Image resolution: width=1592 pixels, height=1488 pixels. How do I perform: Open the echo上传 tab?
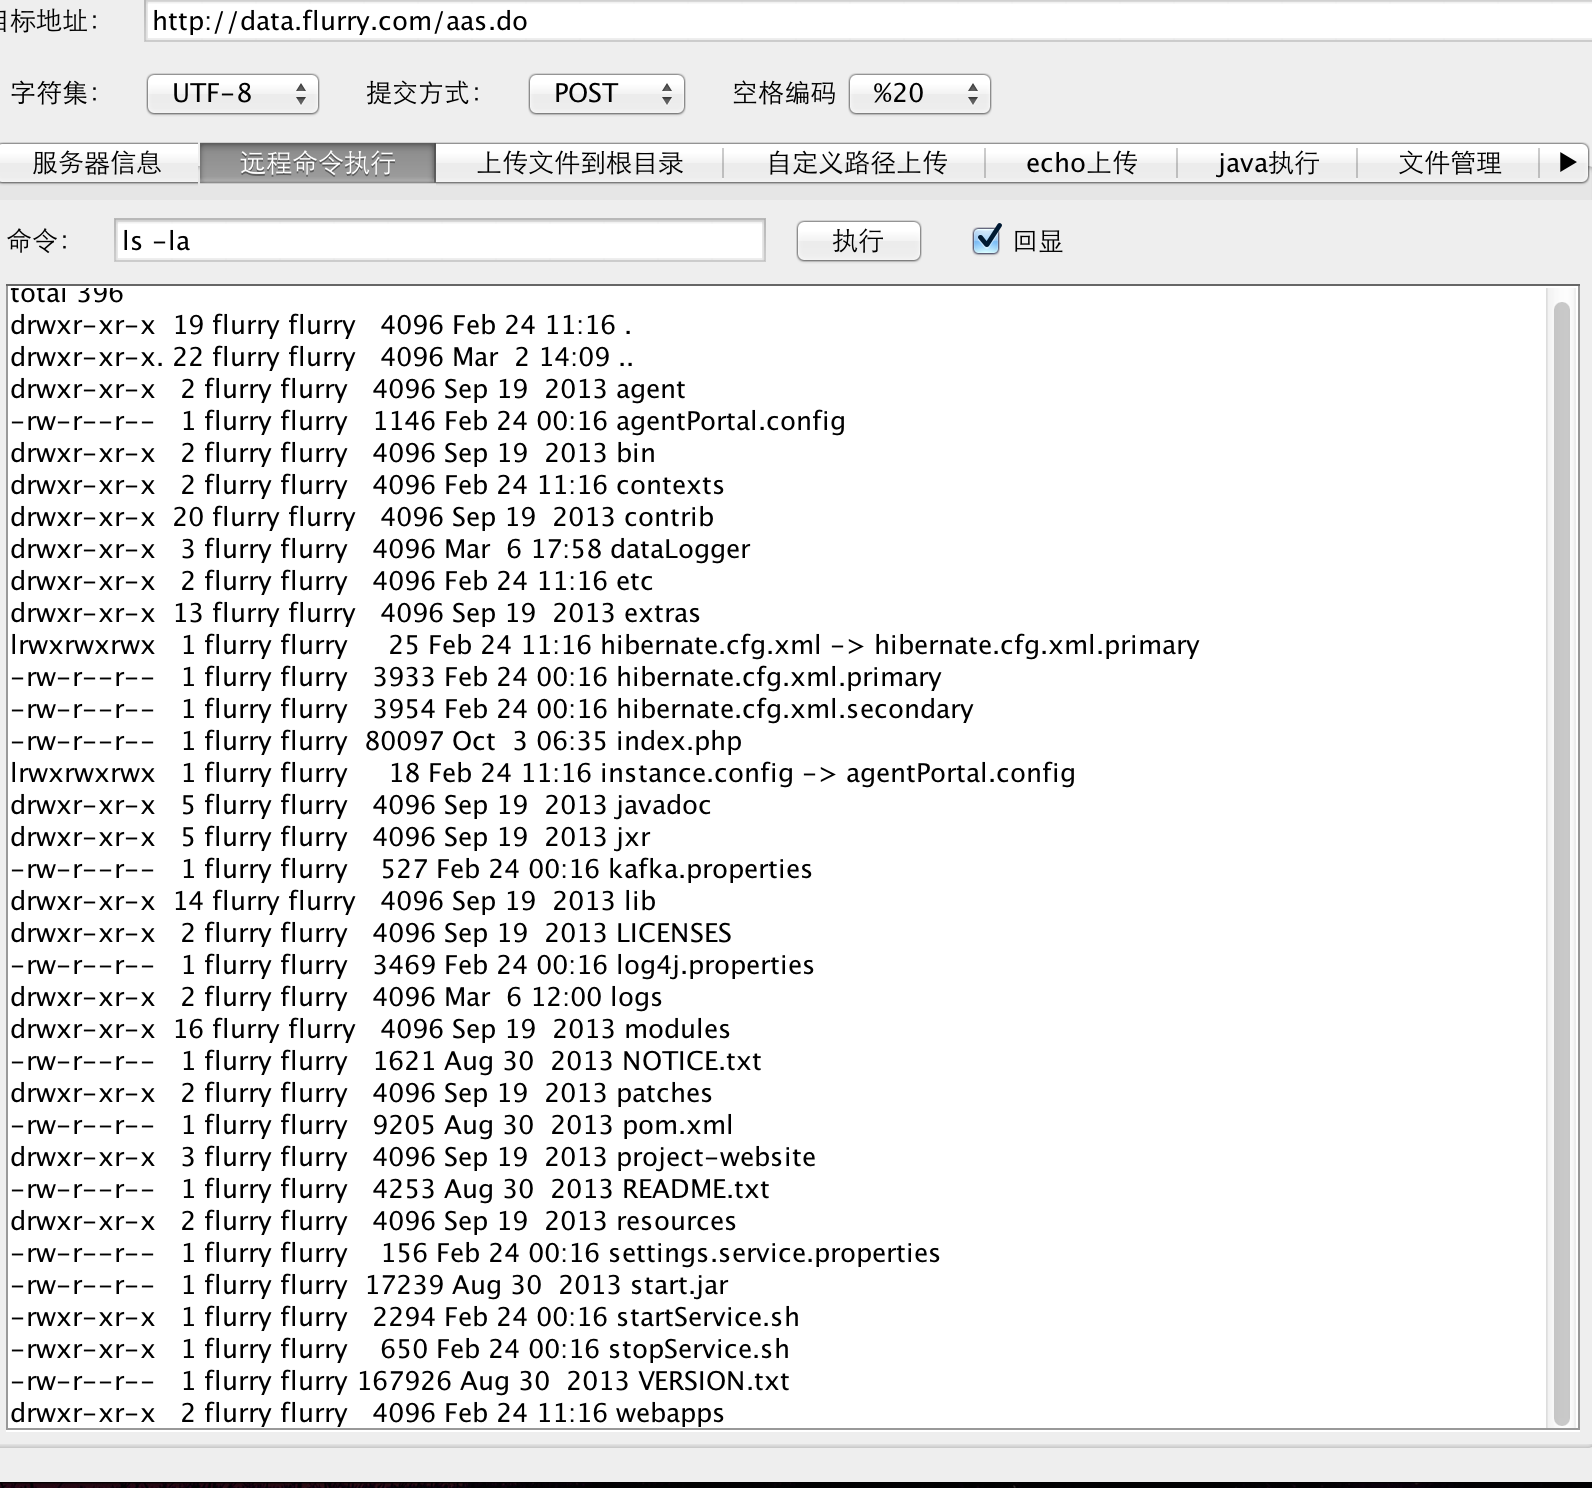tap(1081, 163)
